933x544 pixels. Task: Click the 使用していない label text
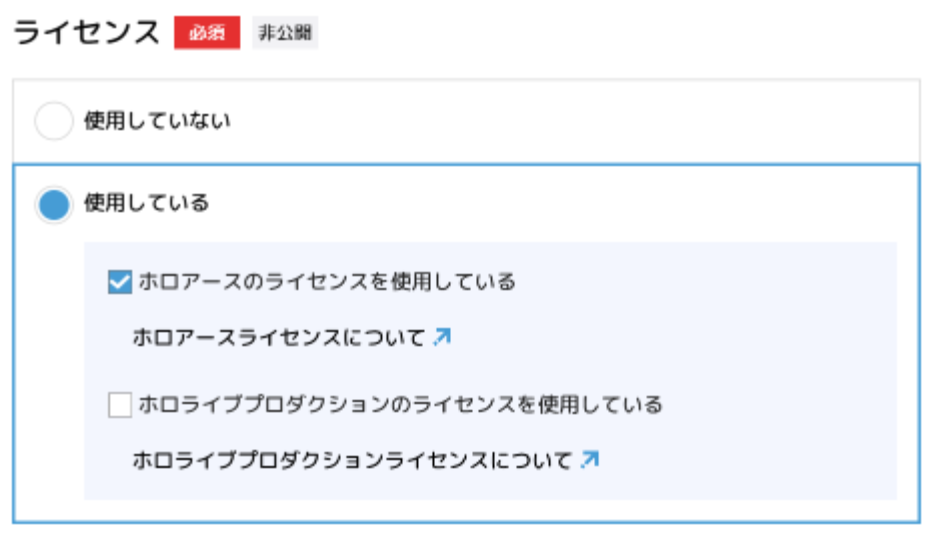pyautogui.click(x=157, y=122)
